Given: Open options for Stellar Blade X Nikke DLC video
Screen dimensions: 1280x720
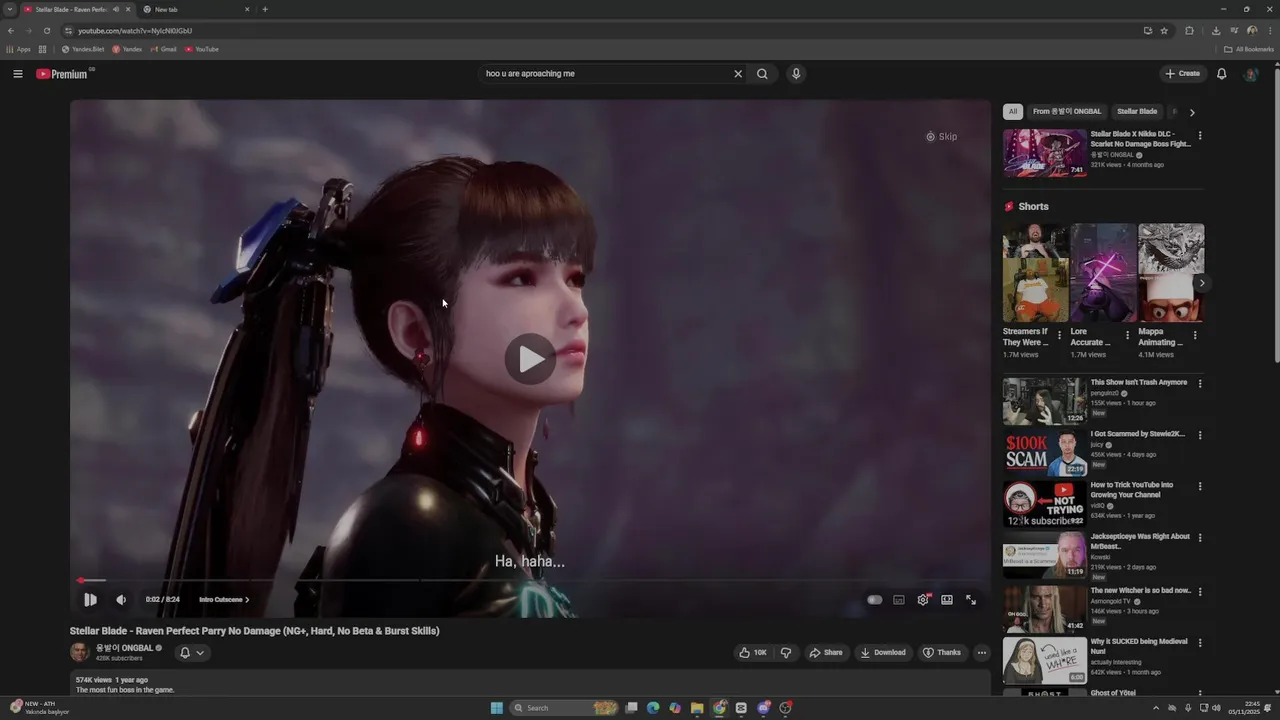Looking at the screenshot, I should click(1200, 136).
